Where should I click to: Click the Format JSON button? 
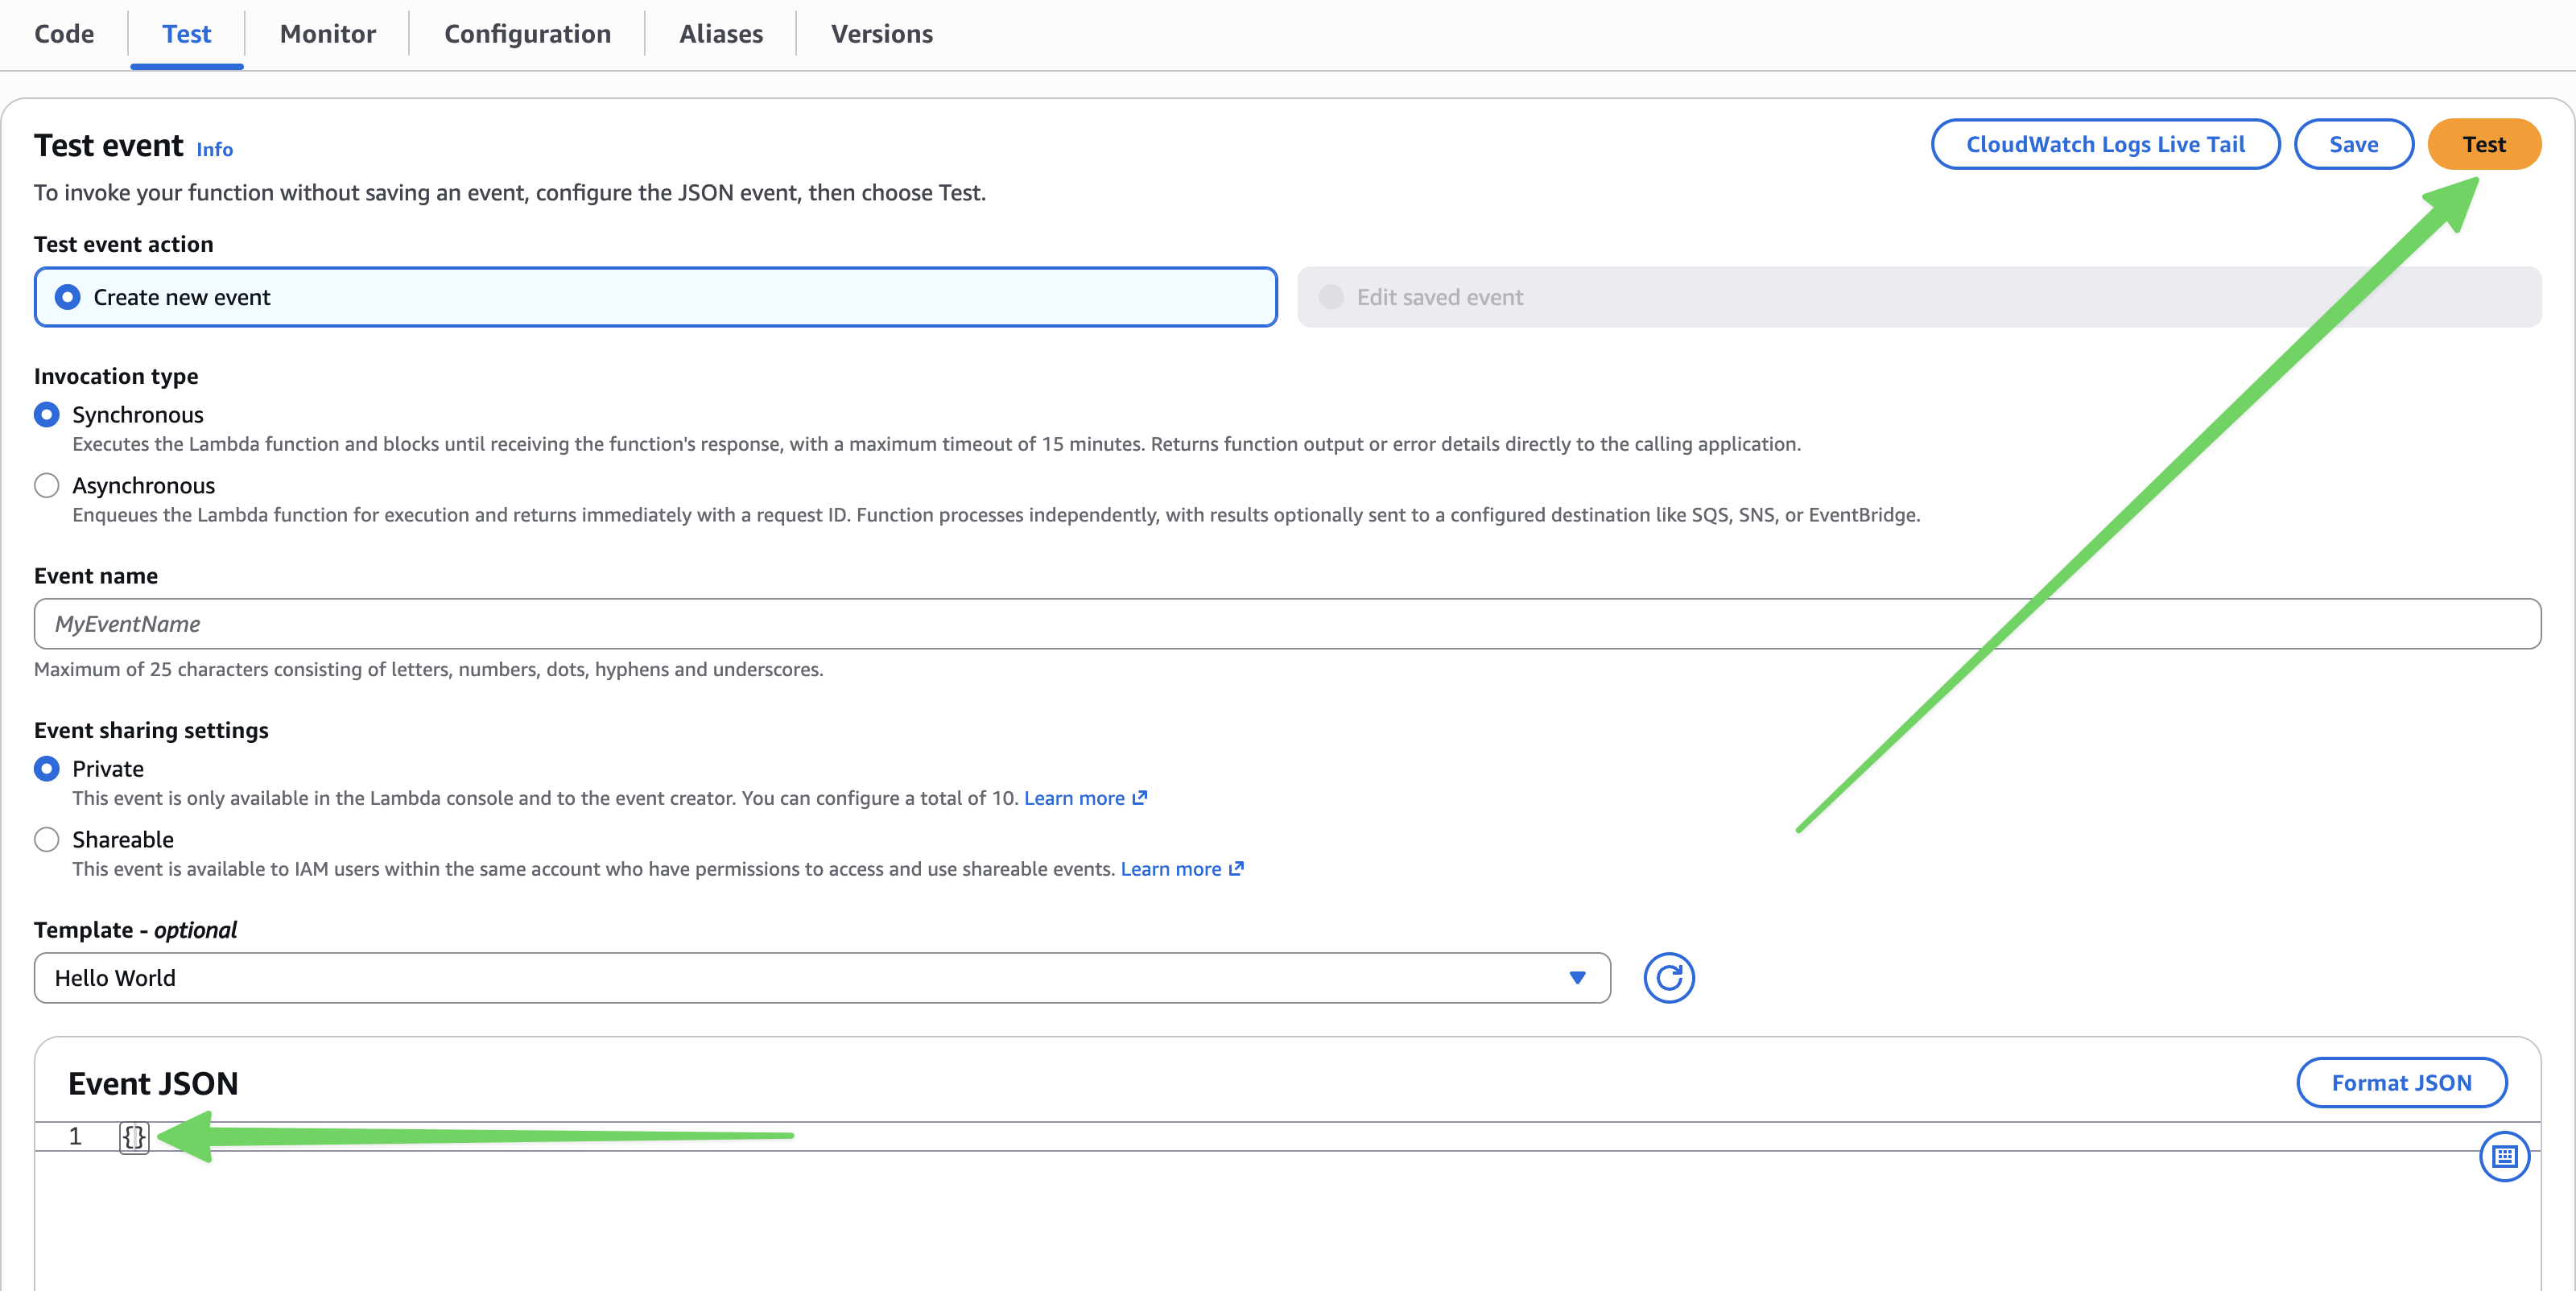2401,1082
